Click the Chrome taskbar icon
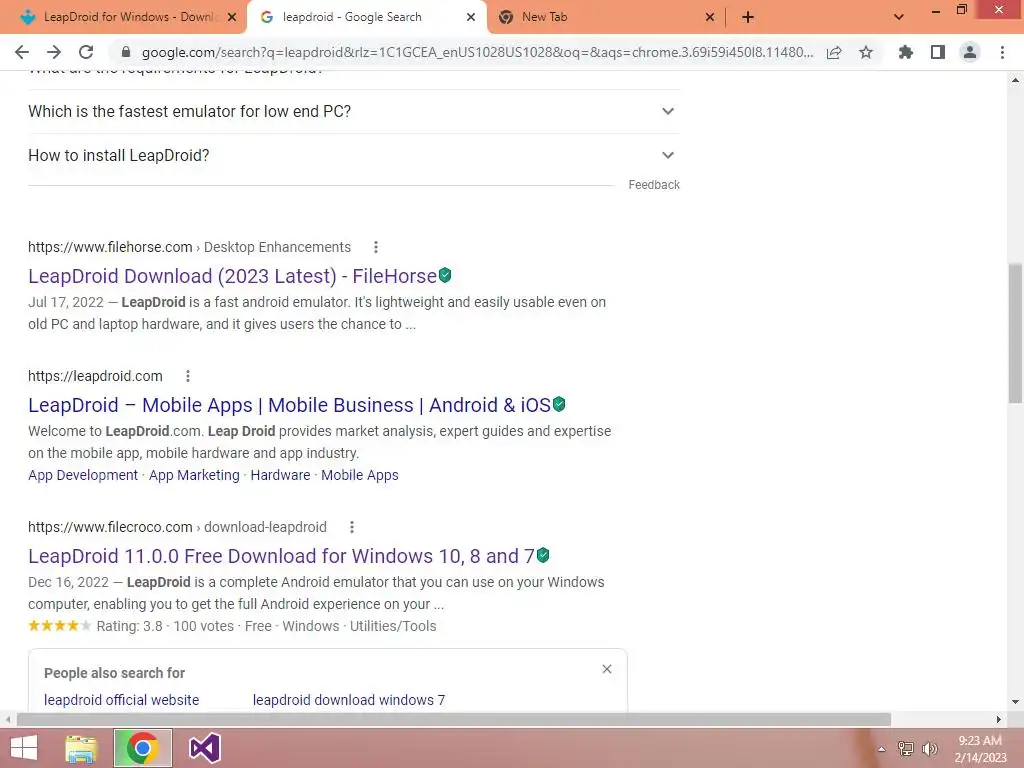This screenshot has width=1024, height=768. 142,748
